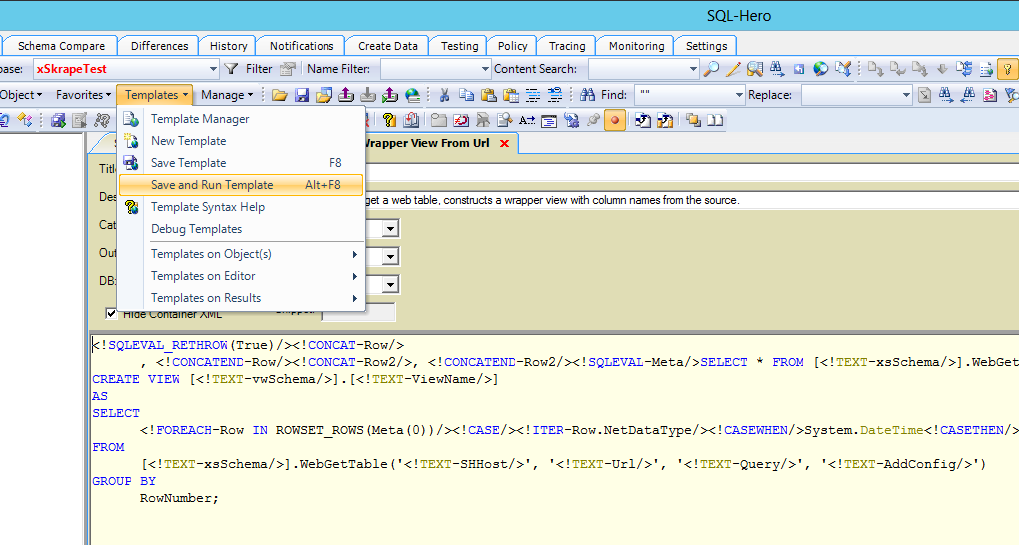Image resolution: width=1019 pixels, height=545 pixels.
Task: Click the Snippet input field
Action: point(358,313)
